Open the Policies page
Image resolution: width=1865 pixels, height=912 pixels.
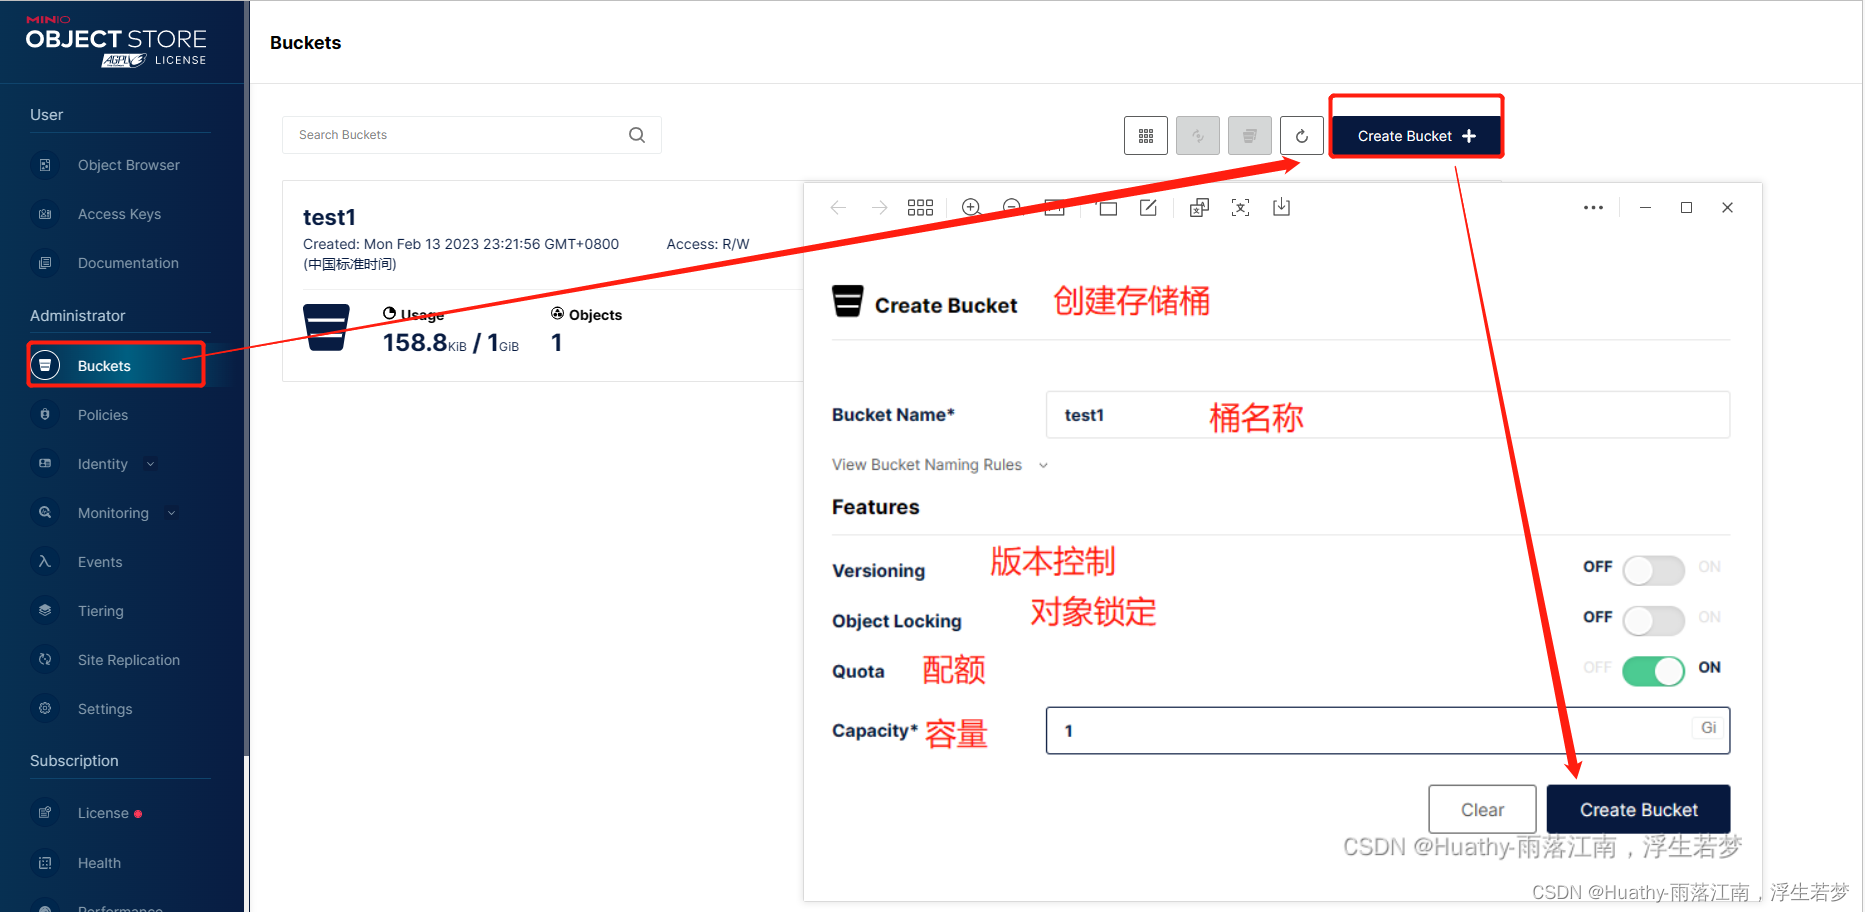(x=103, y=415)
